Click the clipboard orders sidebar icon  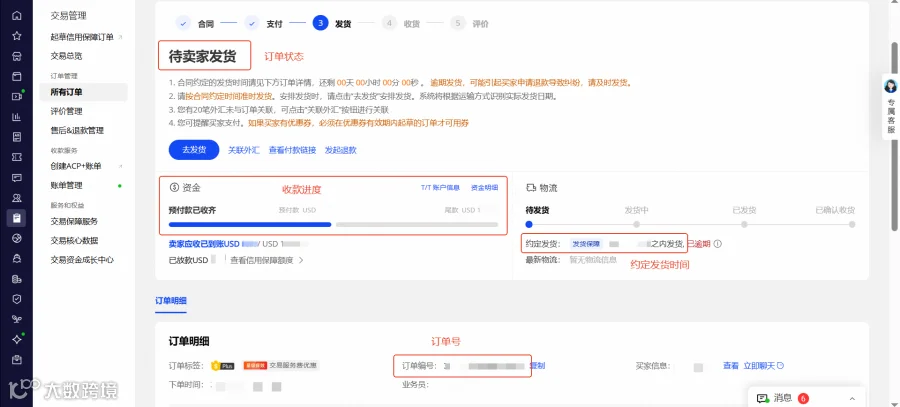click(x=17, y=218)
